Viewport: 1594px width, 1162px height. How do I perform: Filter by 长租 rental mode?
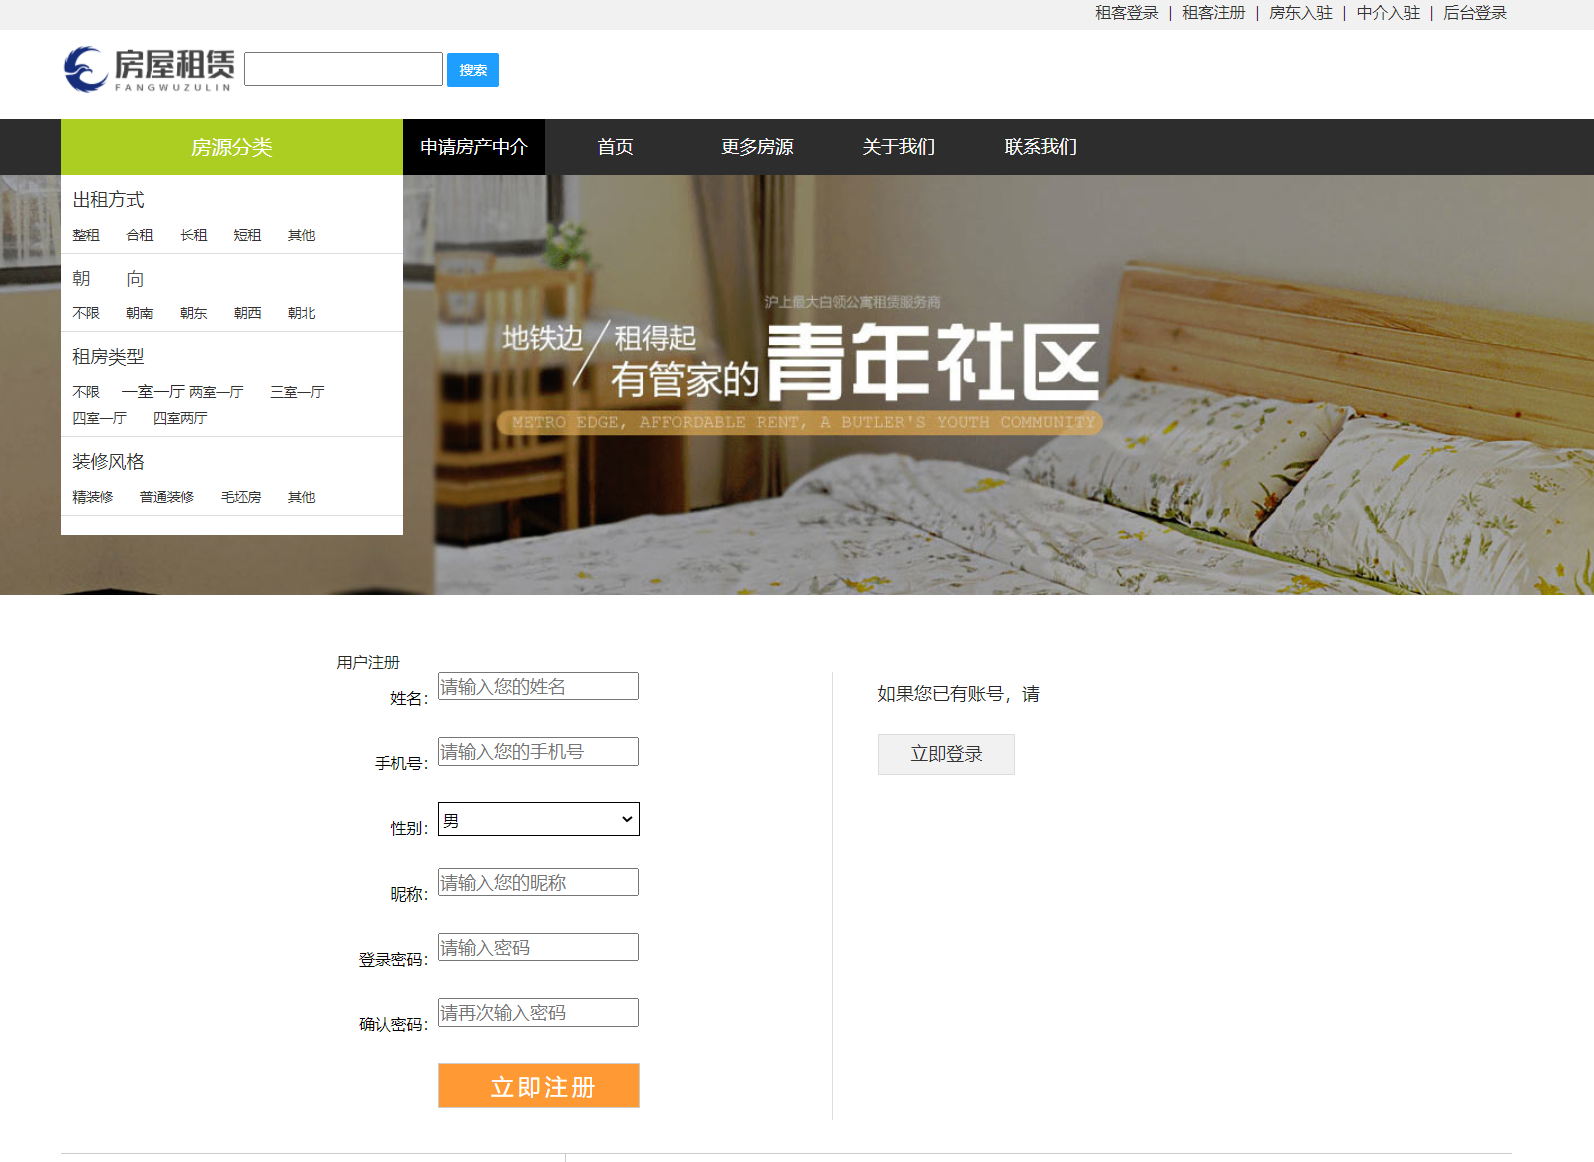(x=194, y=235)
